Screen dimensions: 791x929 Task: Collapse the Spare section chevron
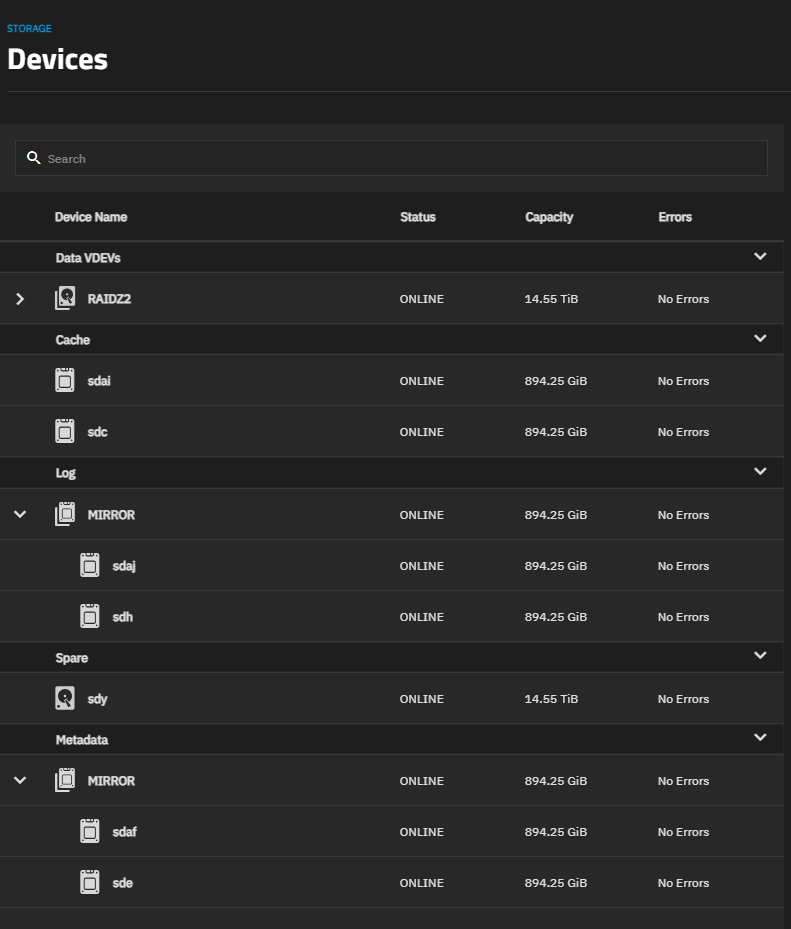point(760,656)
